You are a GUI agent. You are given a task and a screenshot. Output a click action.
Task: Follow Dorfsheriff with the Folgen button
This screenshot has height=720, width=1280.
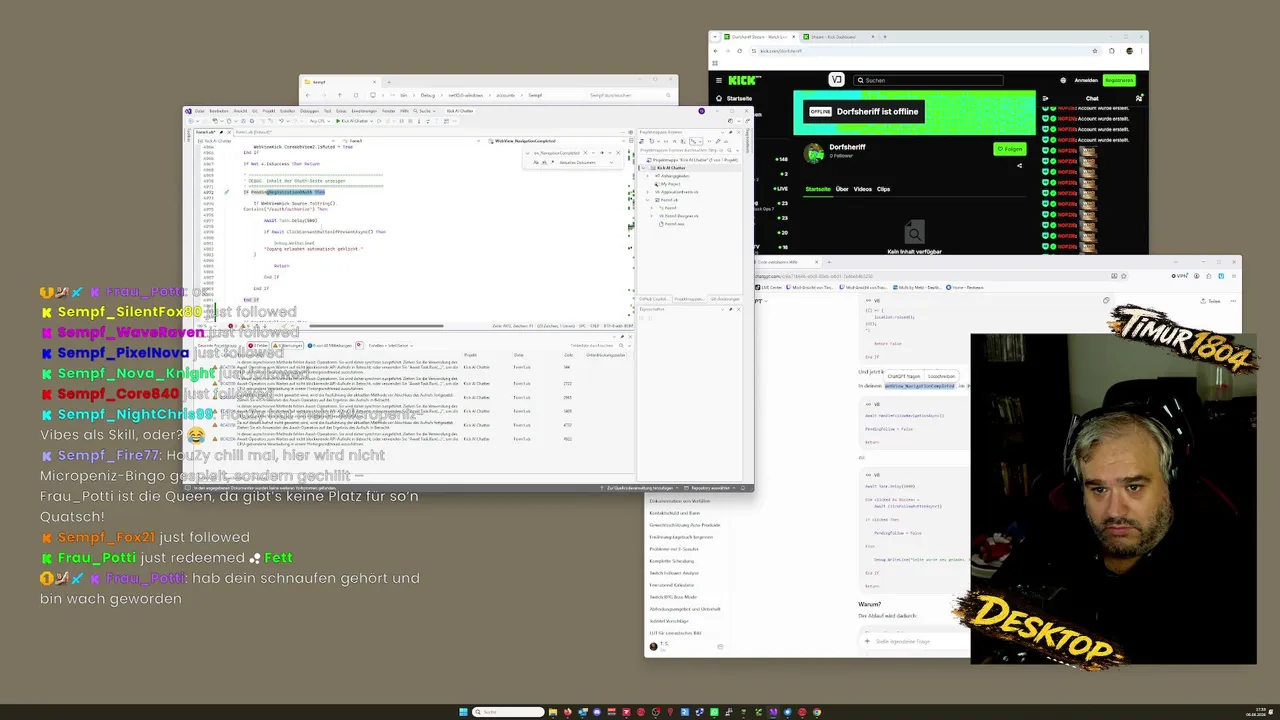1010,149
